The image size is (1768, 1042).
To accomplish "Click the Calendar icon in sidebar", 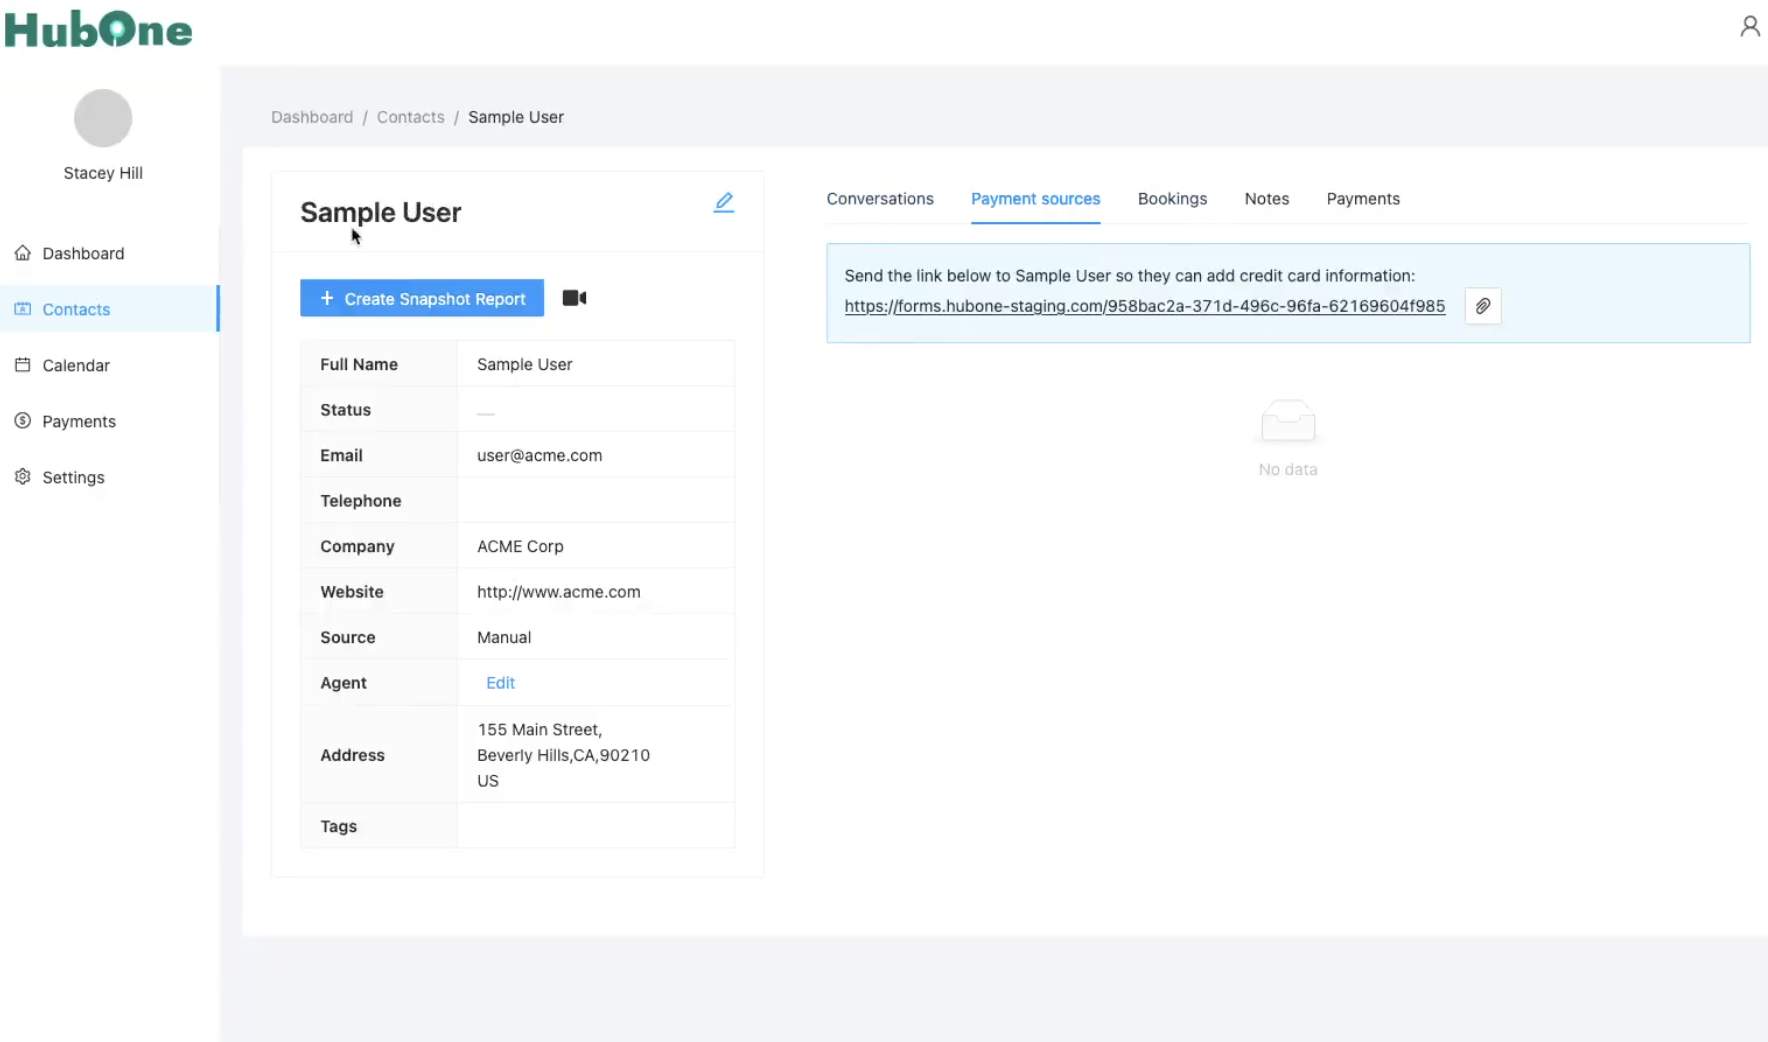I will [23, 365].
